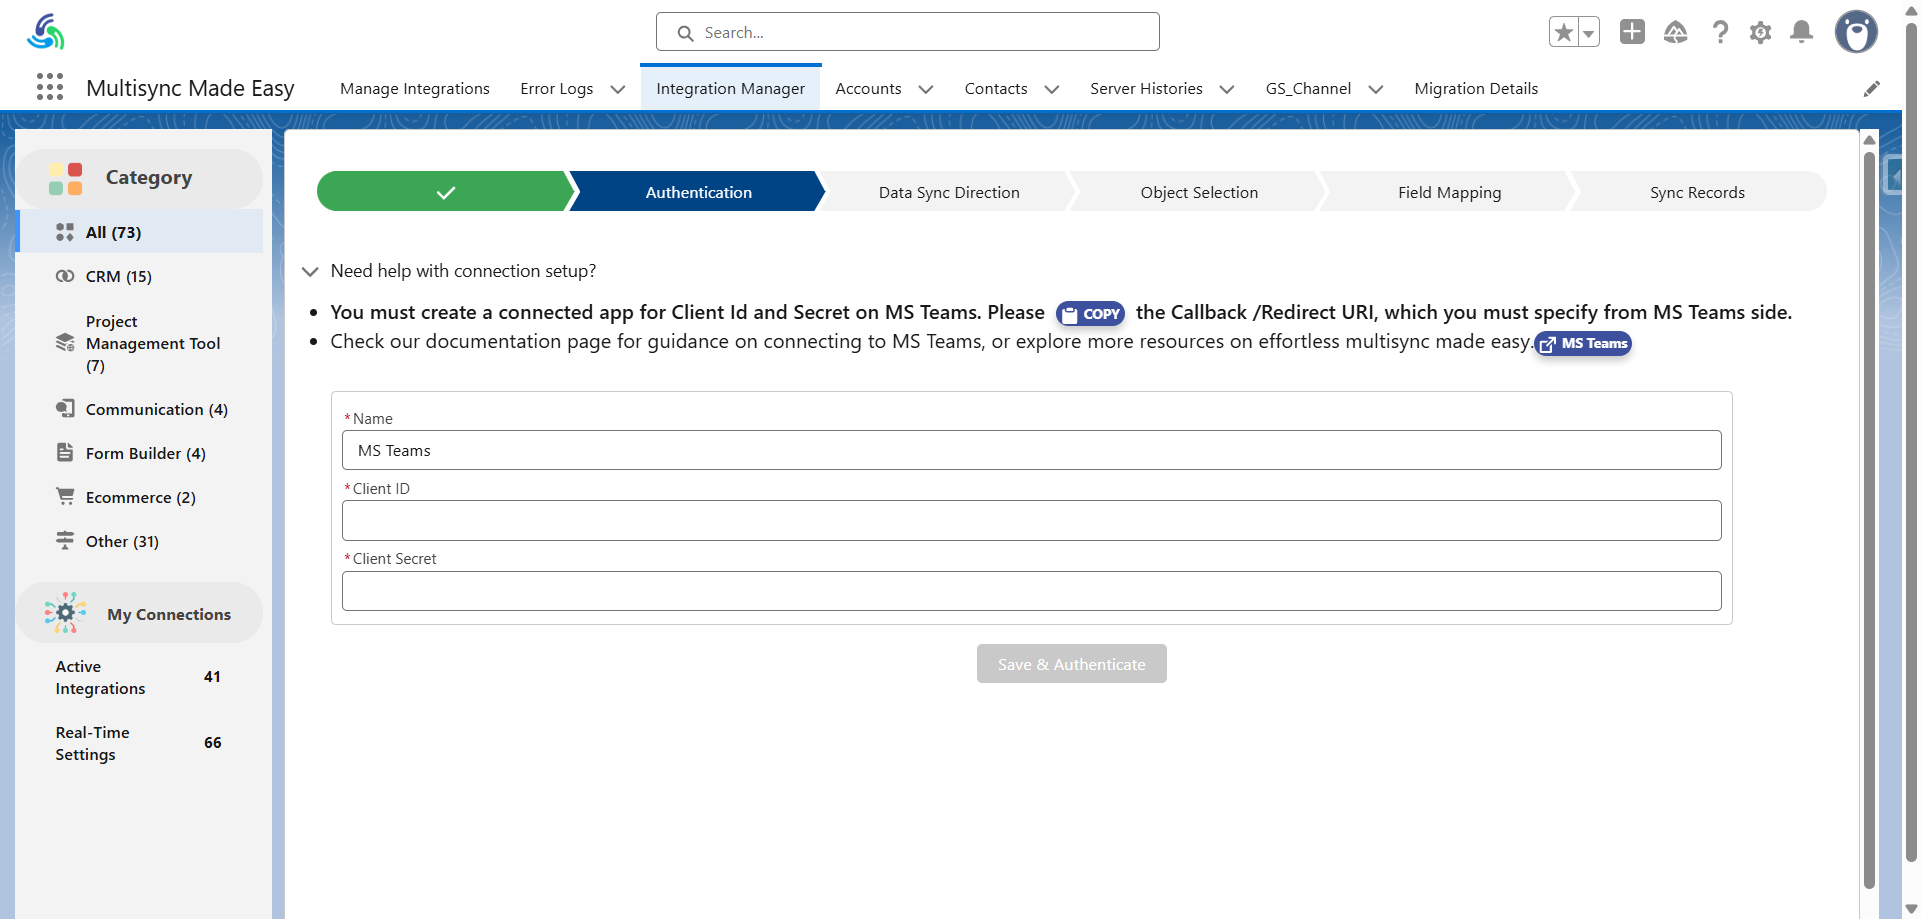Image resolution: width=1921 pixels, height=919 pixels.
Task: Click the favorites star icon
Action: [1563, 32]
